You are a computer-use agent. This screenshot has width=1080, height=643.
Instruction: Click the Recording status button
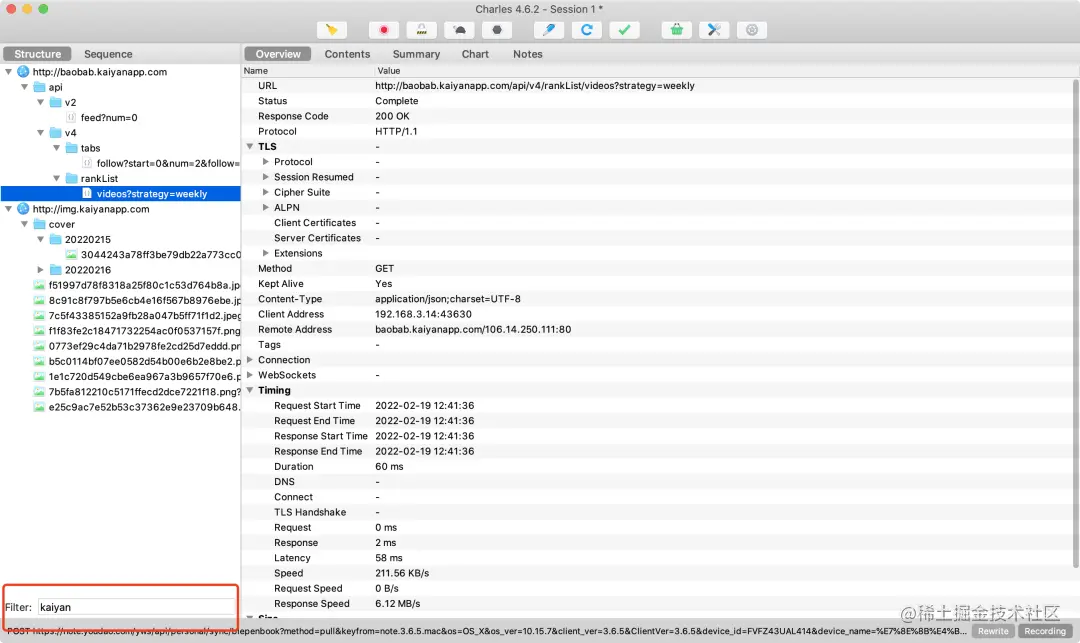1045,631
